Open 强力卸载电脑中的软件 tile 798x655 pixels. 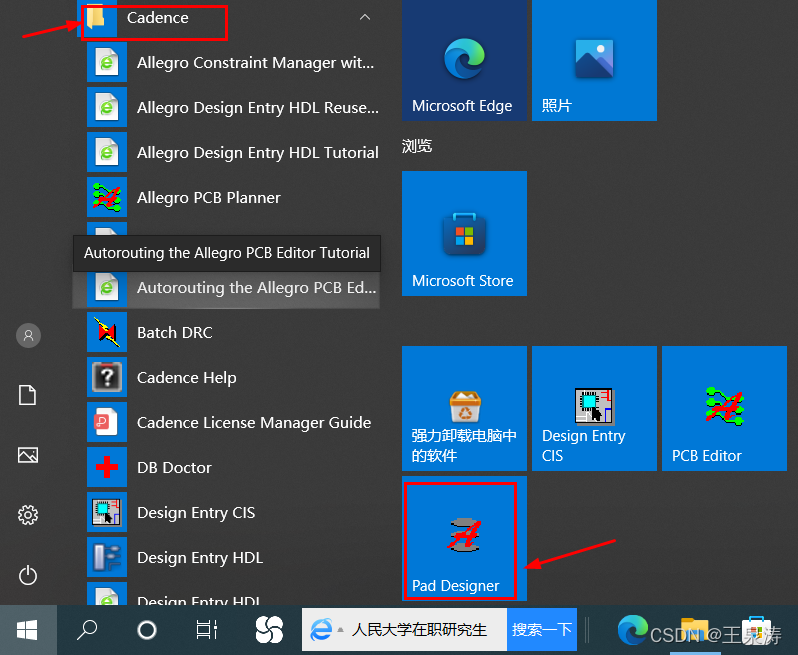click(x=464, y=408)
